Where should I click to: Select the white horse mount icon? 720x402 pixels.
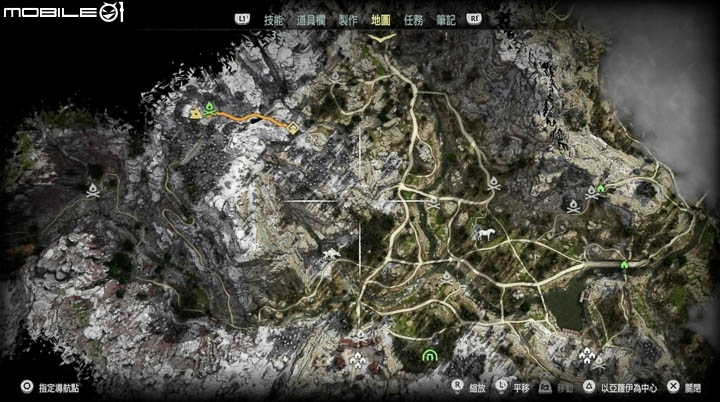[486, 234]
